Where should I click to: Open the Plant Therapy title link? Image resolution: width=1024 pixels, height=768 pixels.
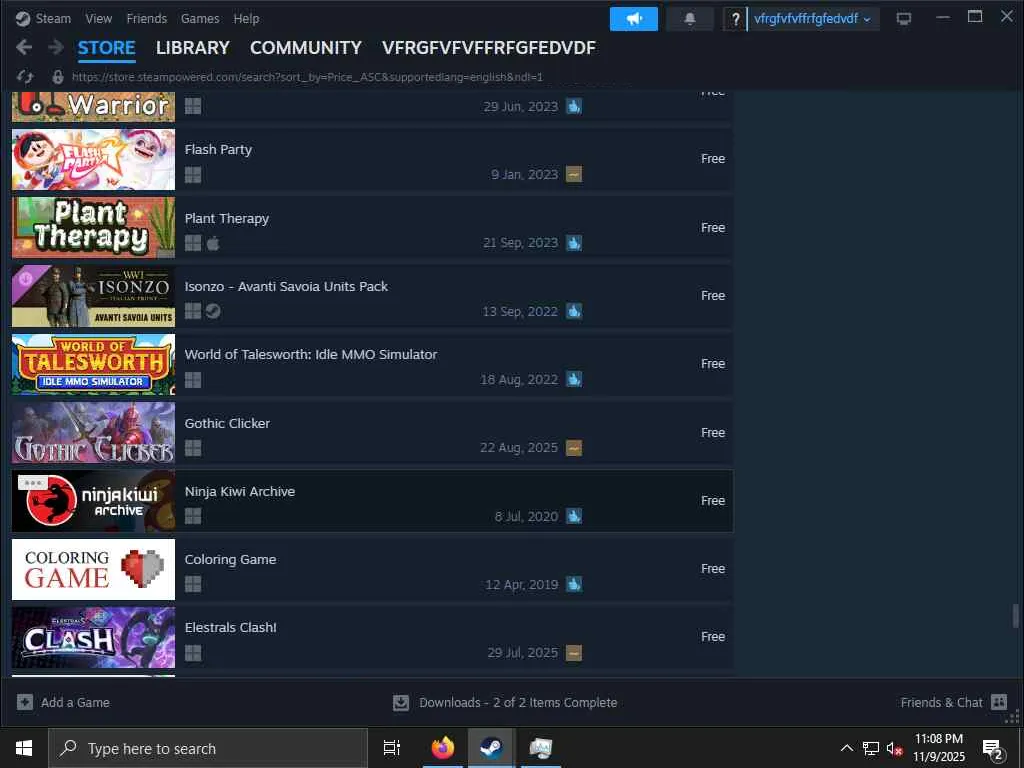coord(227,219)
